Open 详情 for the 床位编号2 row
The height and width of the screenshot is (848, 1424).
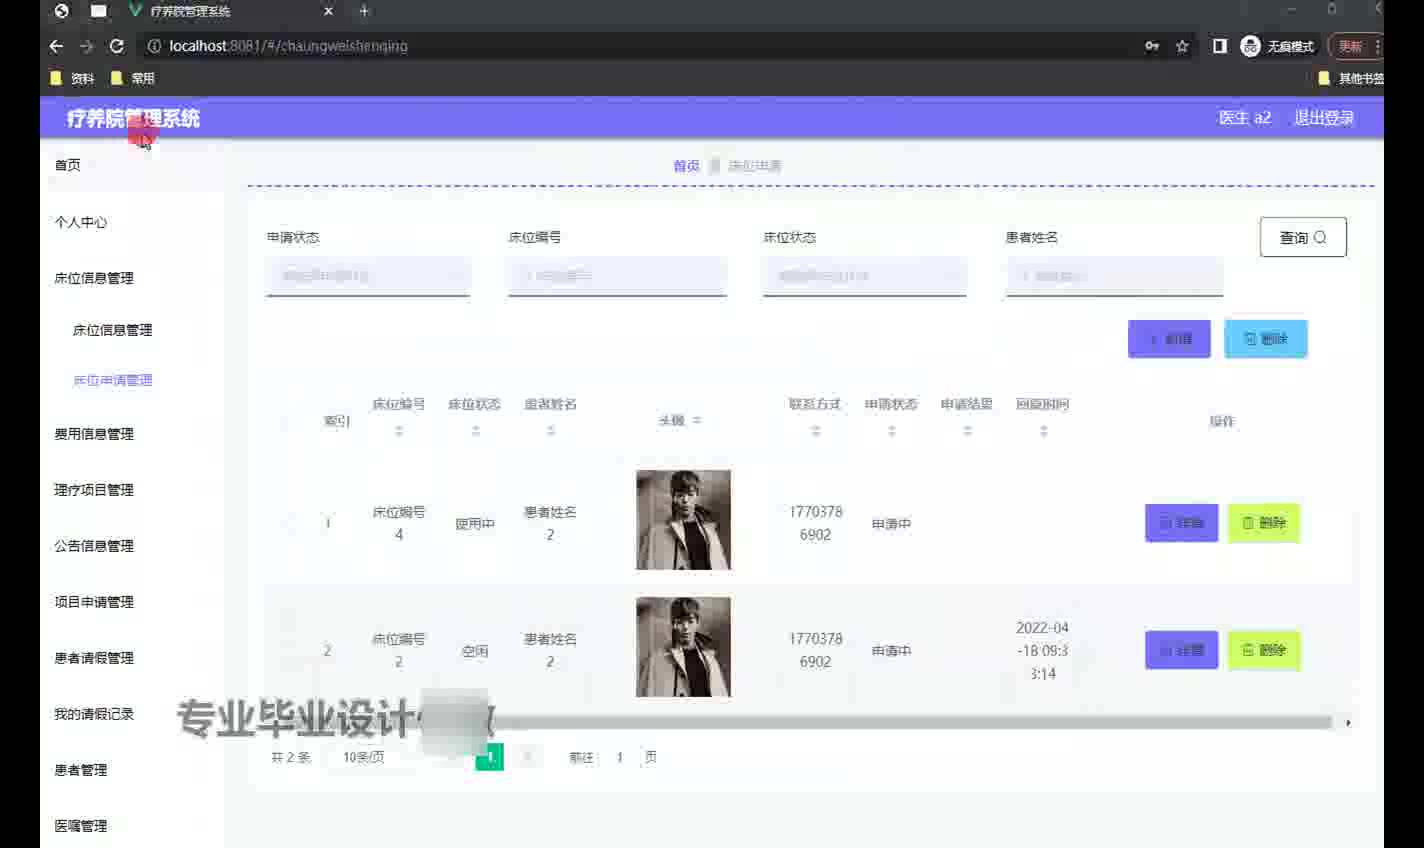1181,650
